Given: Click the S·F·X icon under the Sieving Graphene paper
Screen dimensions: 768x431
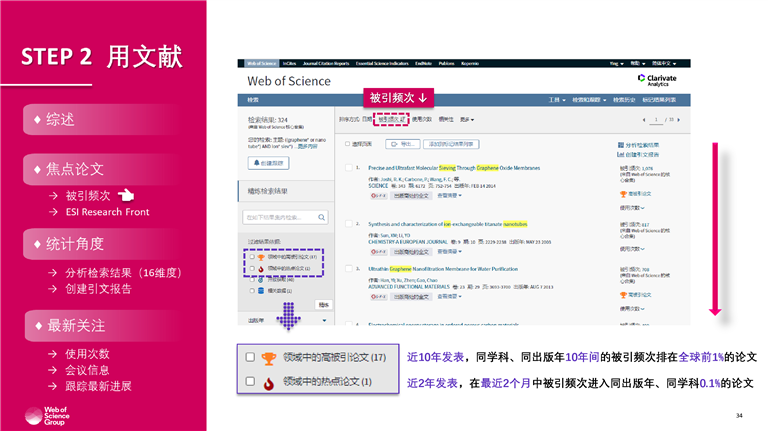Looking at the screenshot, I should coord(378,195).
